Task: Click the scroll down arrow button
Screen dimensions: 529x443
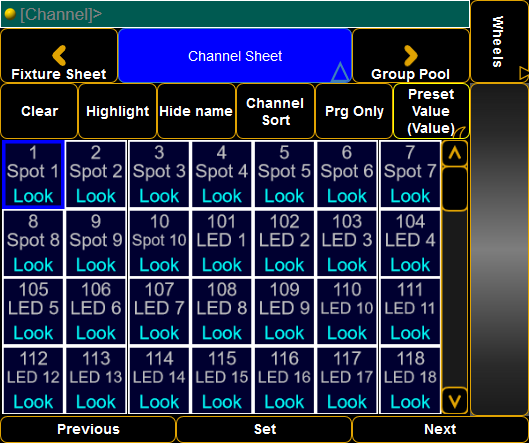Action: point(454,401)
